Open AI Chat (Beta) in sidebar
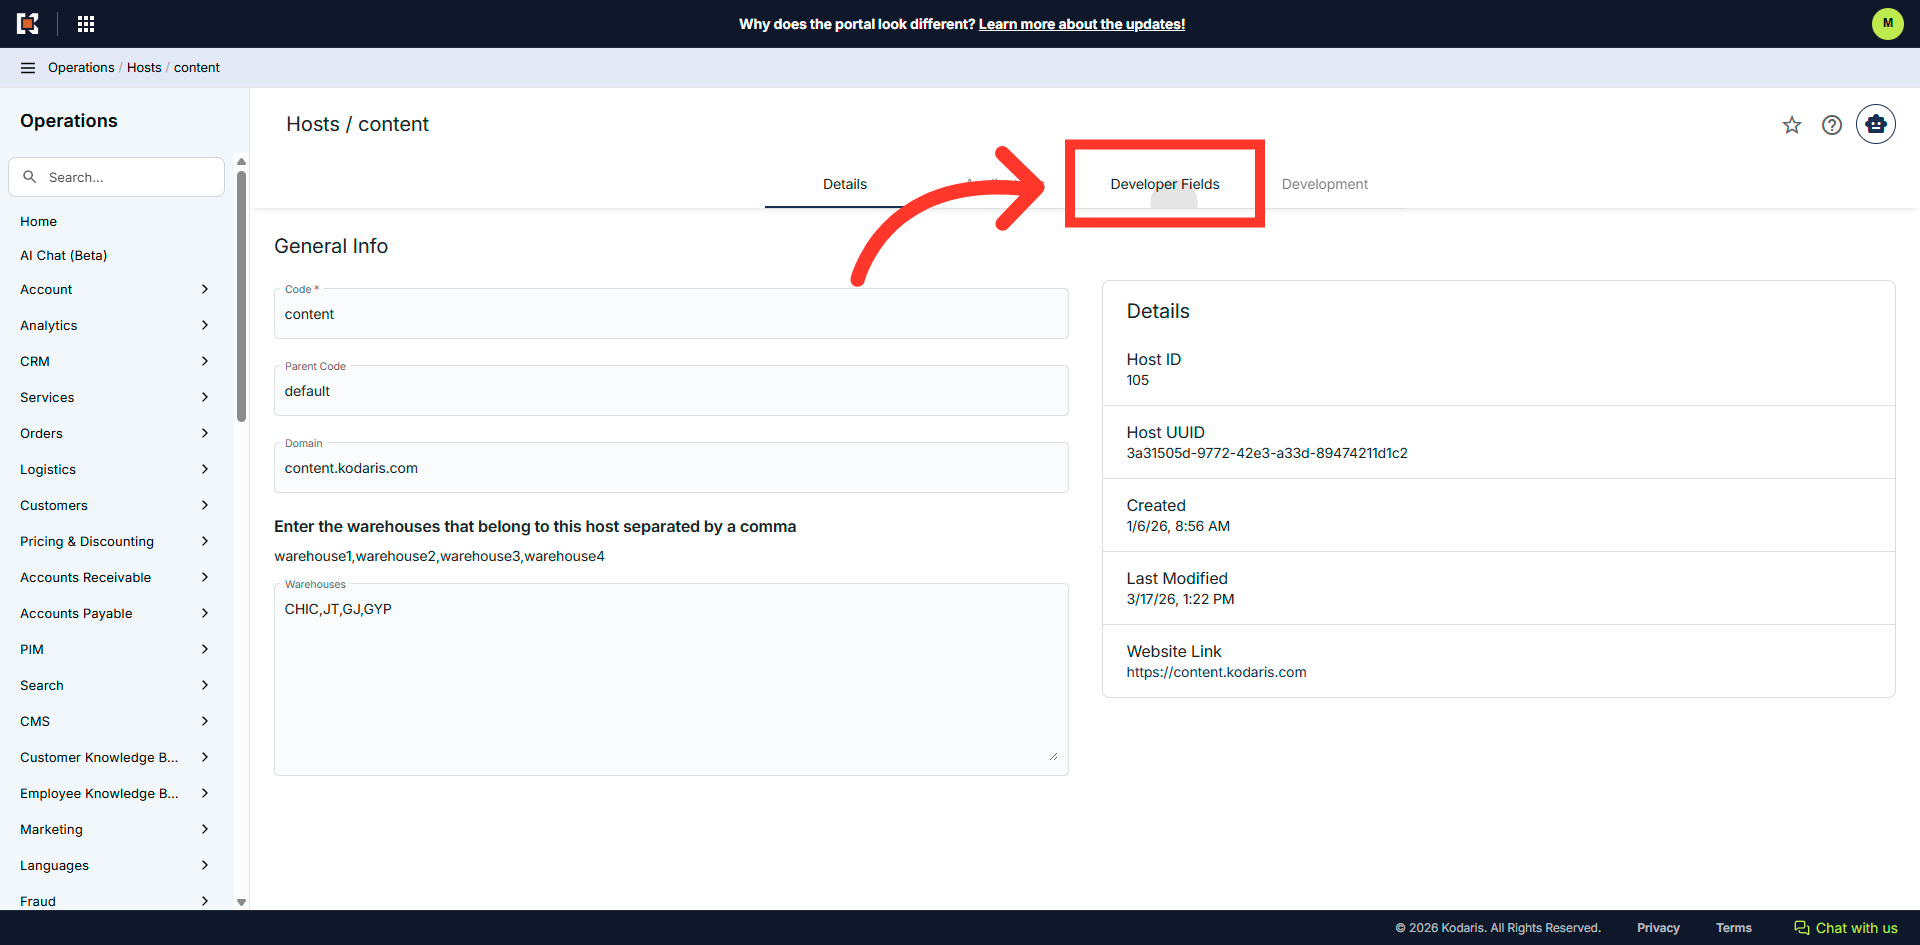 coord(64,255)
